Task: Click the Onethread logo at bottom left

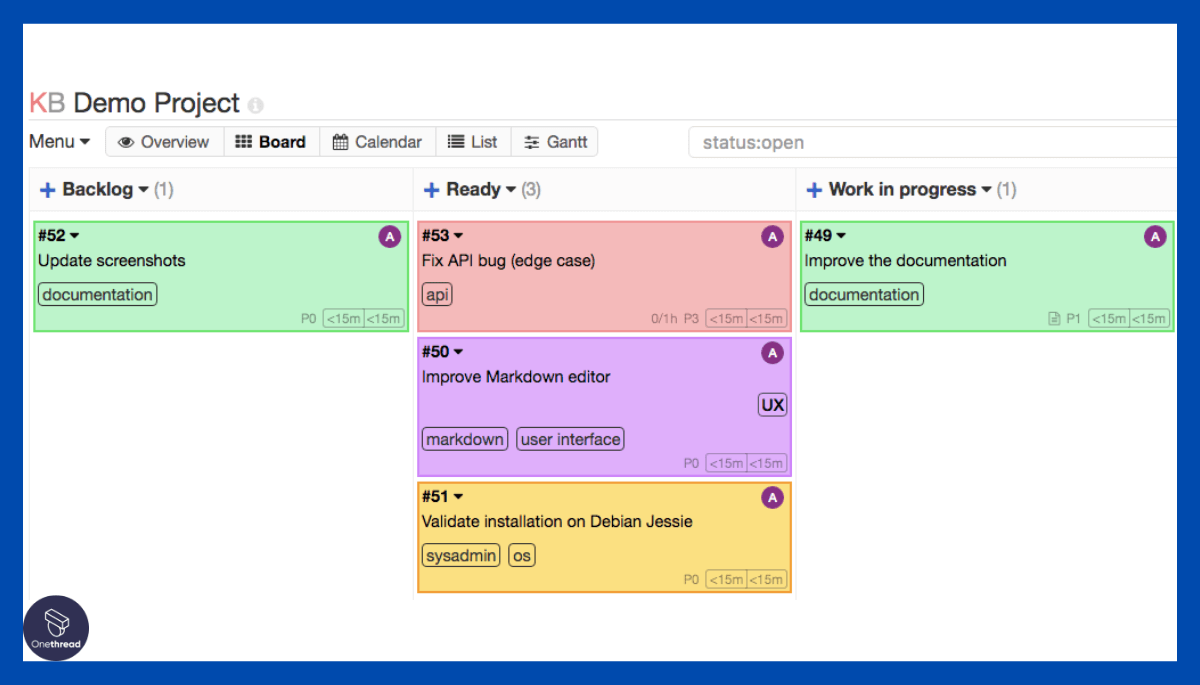Action: [56, 628]
